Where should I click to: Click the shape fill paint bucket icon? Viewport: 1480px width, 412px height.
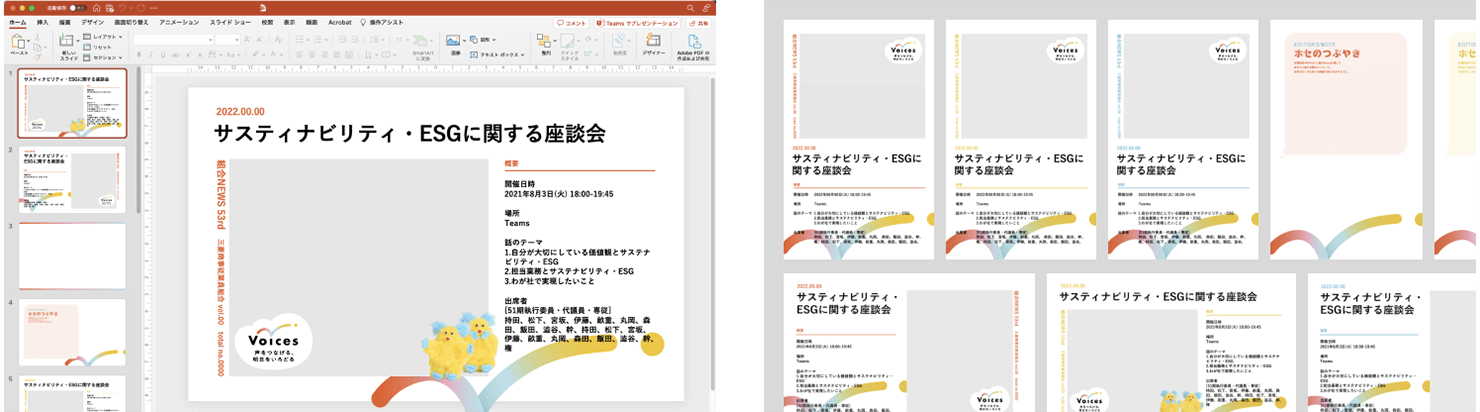(588, 39)
